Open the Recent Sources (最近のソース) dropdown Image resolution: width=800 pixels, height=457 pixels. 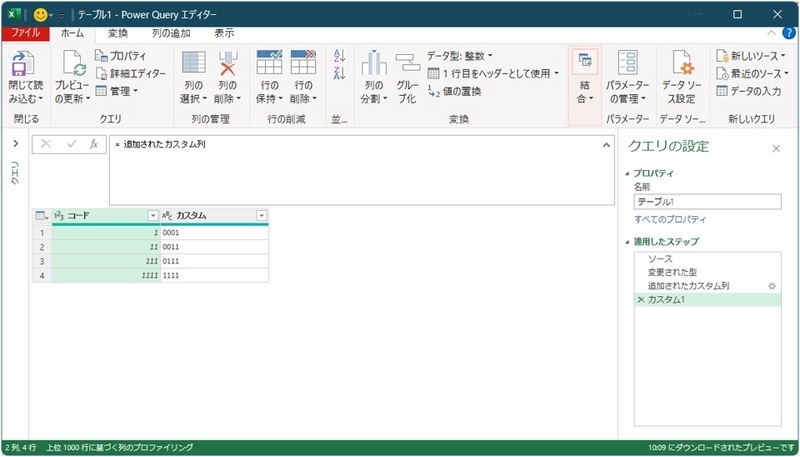(753, 73)
